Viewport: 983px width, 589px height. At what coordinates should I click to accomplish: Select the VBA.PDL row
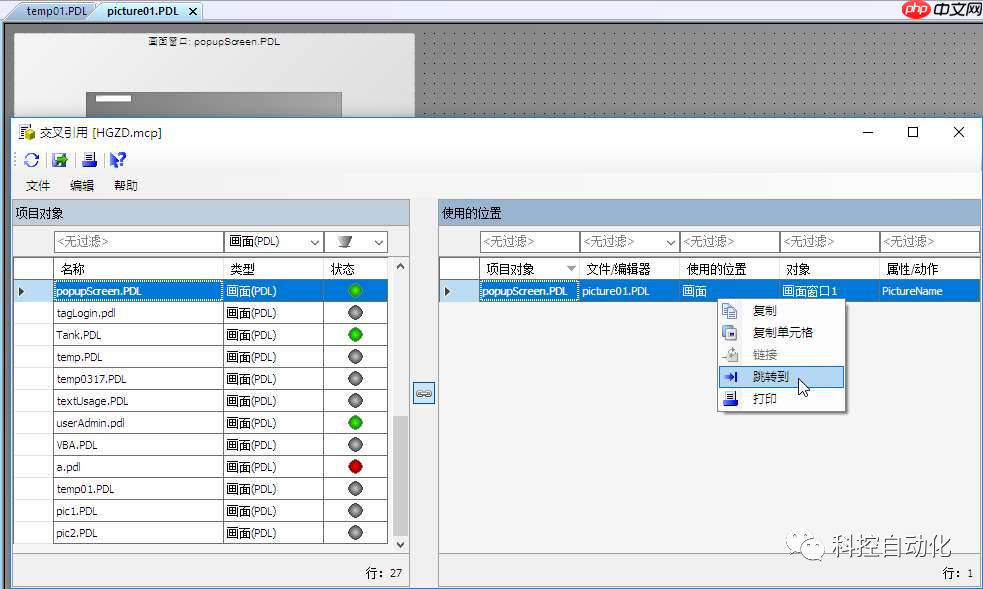[x=201, y=445]
